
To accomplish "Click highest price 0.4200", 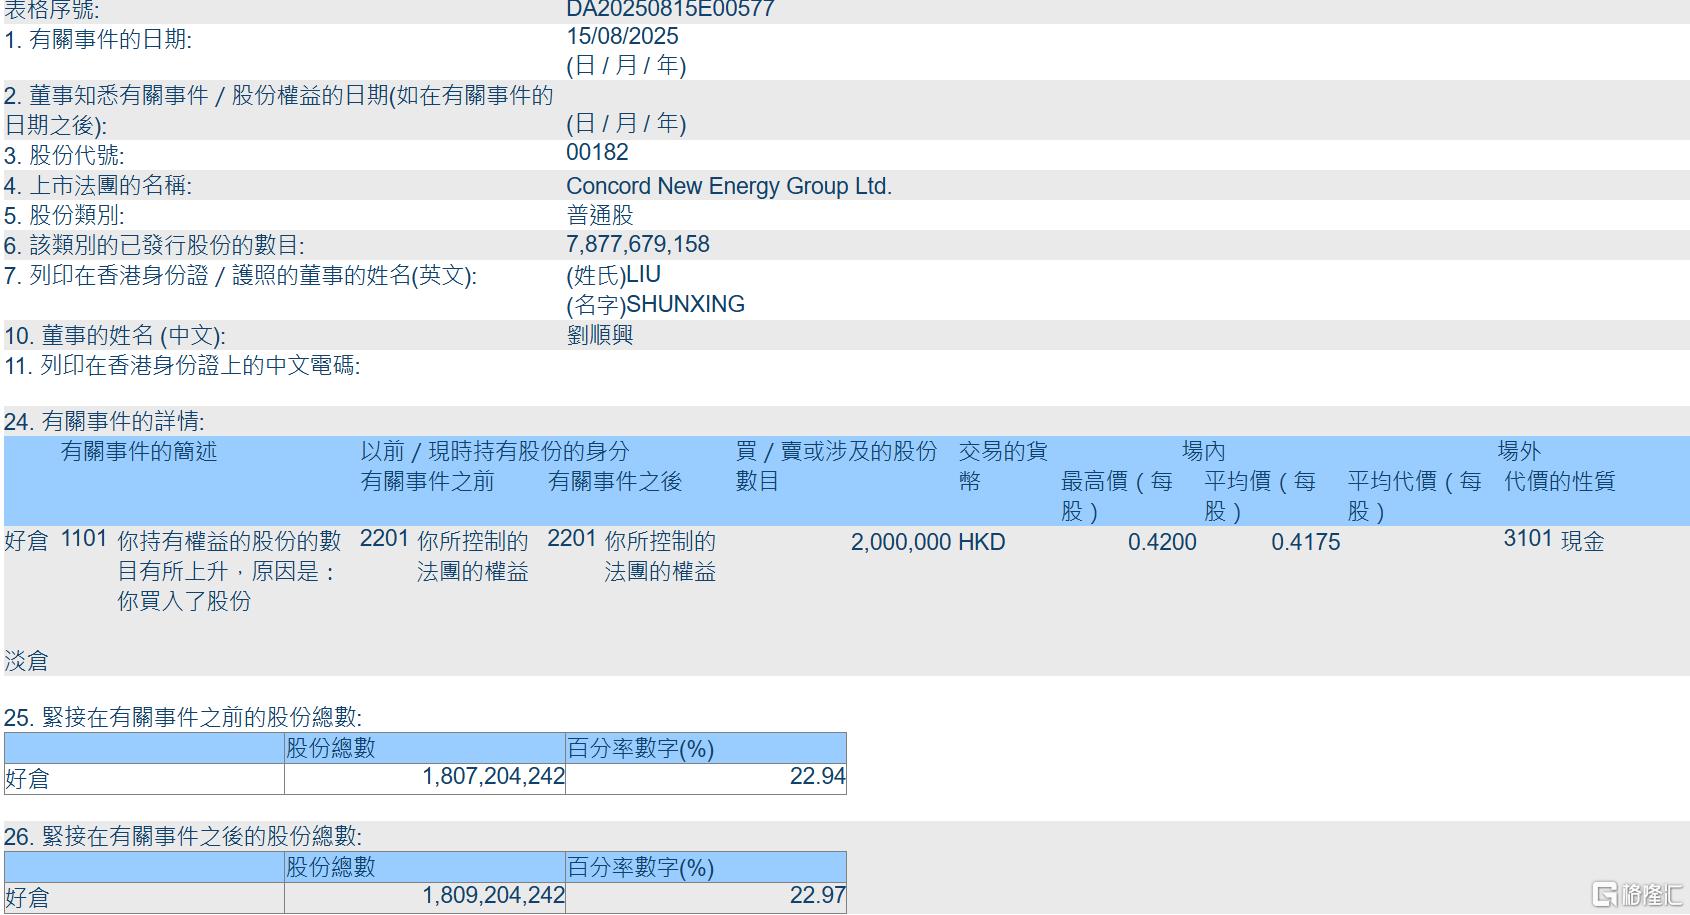I will tap(1162, 542).
